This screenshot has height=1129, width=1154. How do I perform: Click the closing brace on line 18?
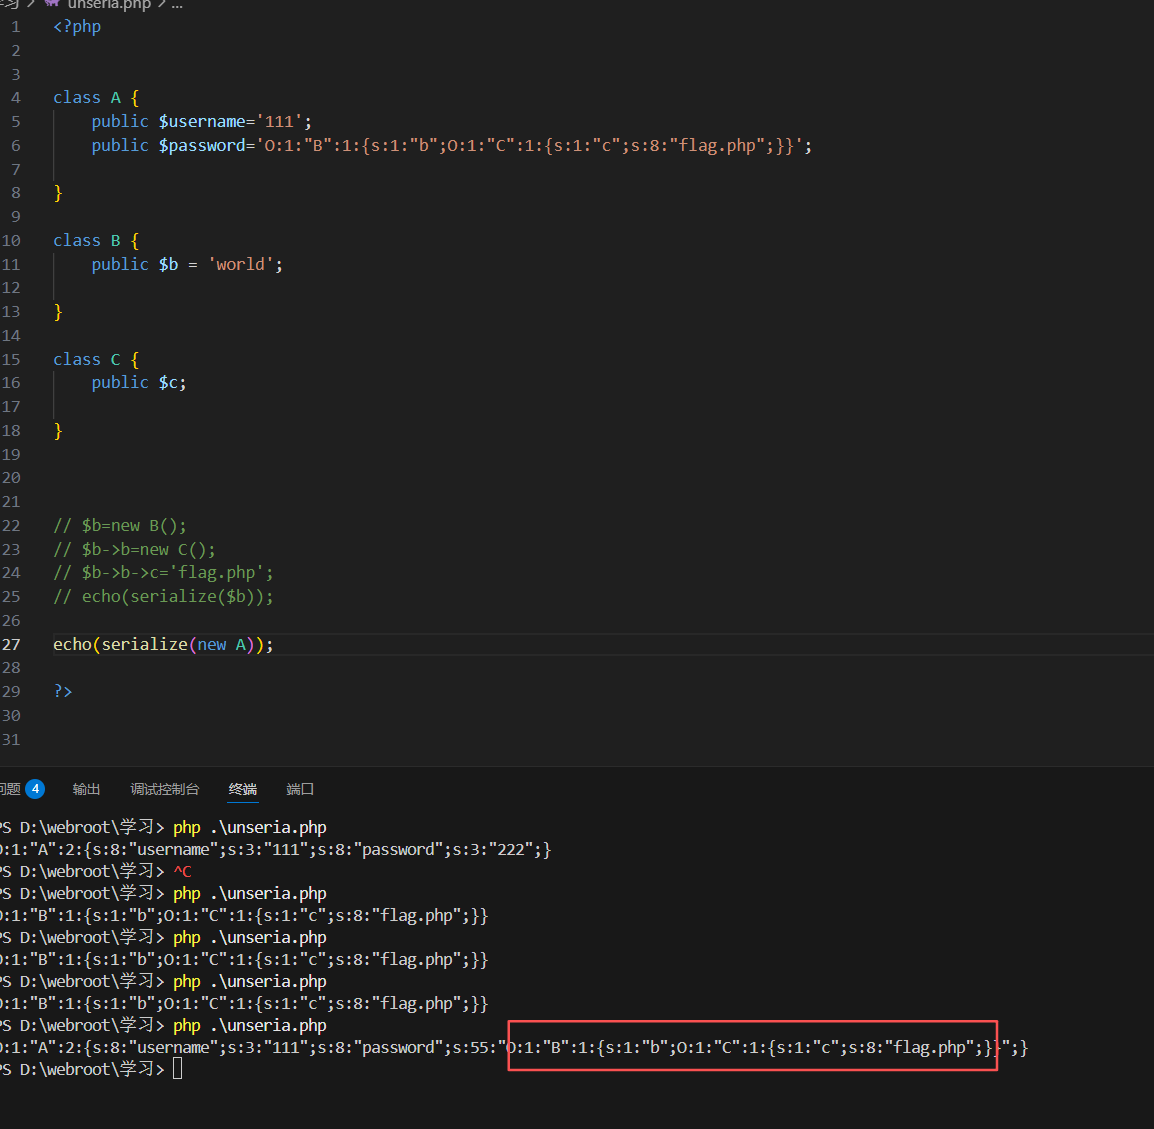(x=58, y=431)
